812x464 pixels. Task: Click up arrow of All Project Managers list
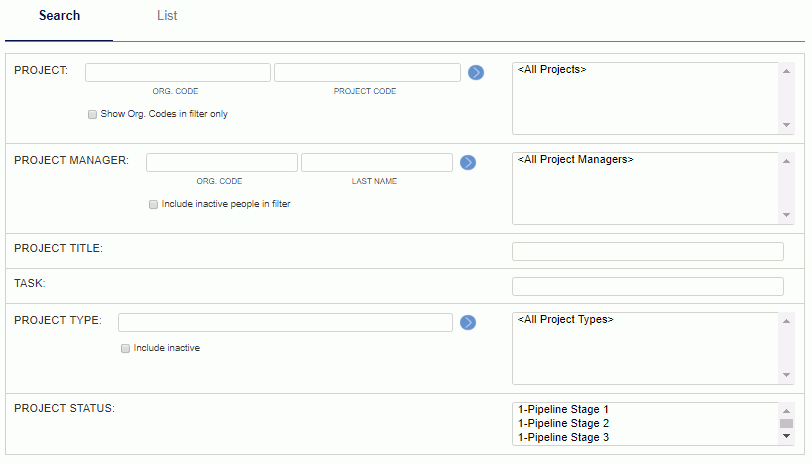[786, 162]
